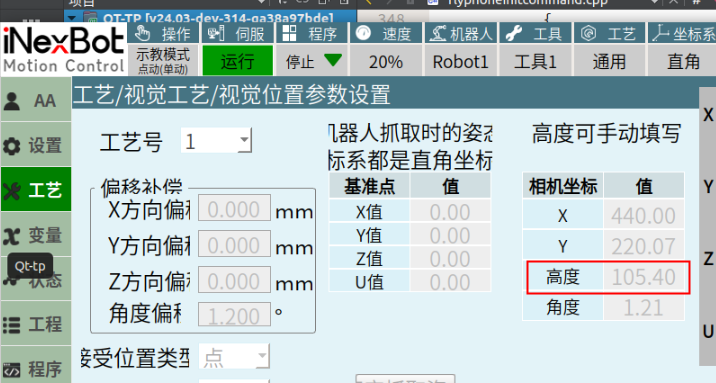This screenshot has width=716, height=383.
Task: Click the Y方向偏移 input field
Action: click(x=234, y=244)
